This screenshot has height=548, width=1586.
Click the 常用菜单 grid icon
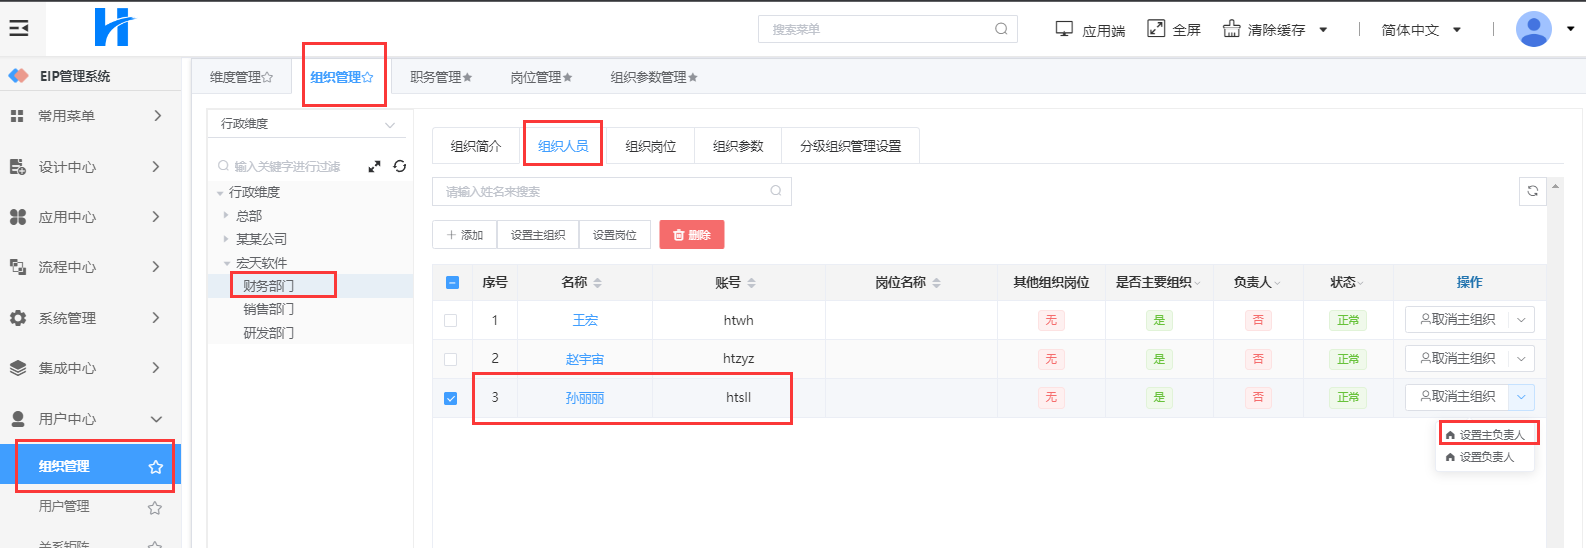pyautogui.click(x=17, y=116)
